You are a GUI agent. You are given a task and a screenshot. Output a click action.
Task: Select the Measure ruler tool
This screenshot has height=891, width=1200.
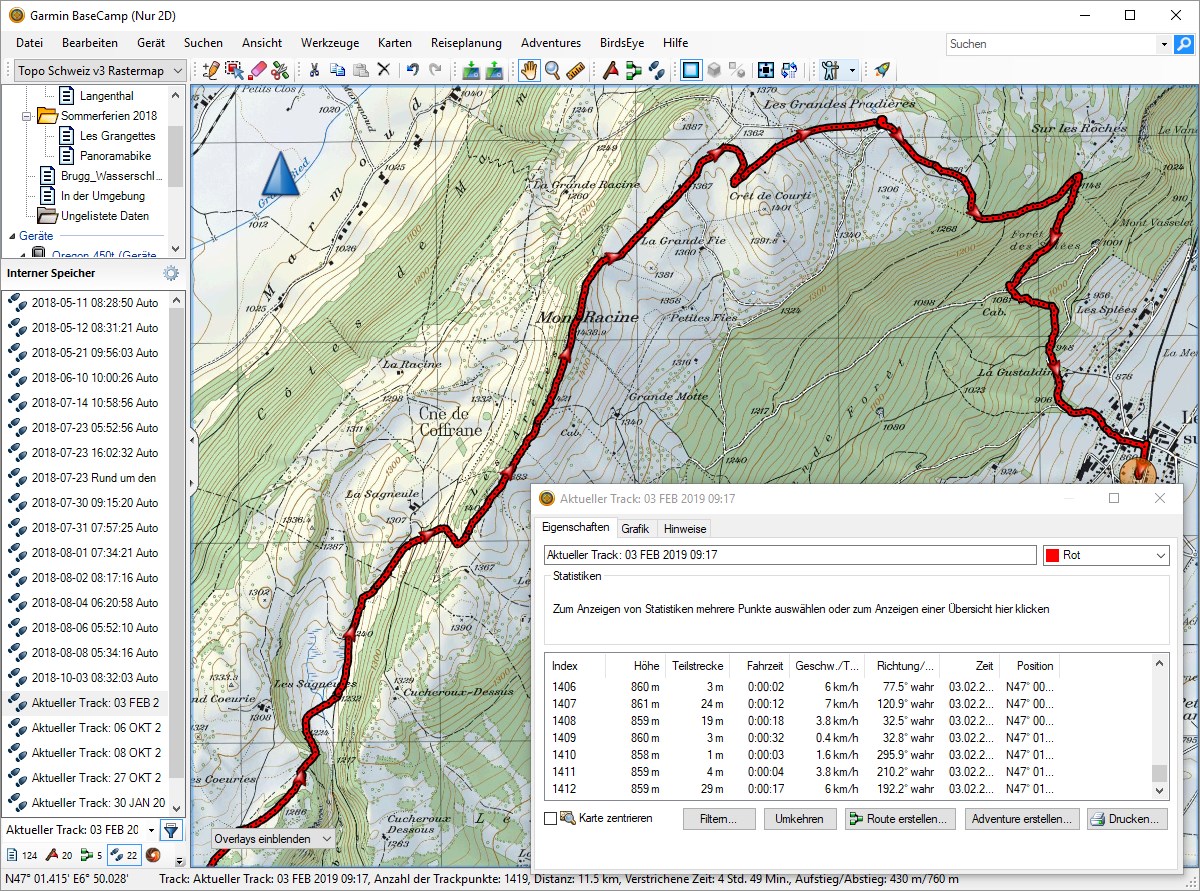click(575, 70)
